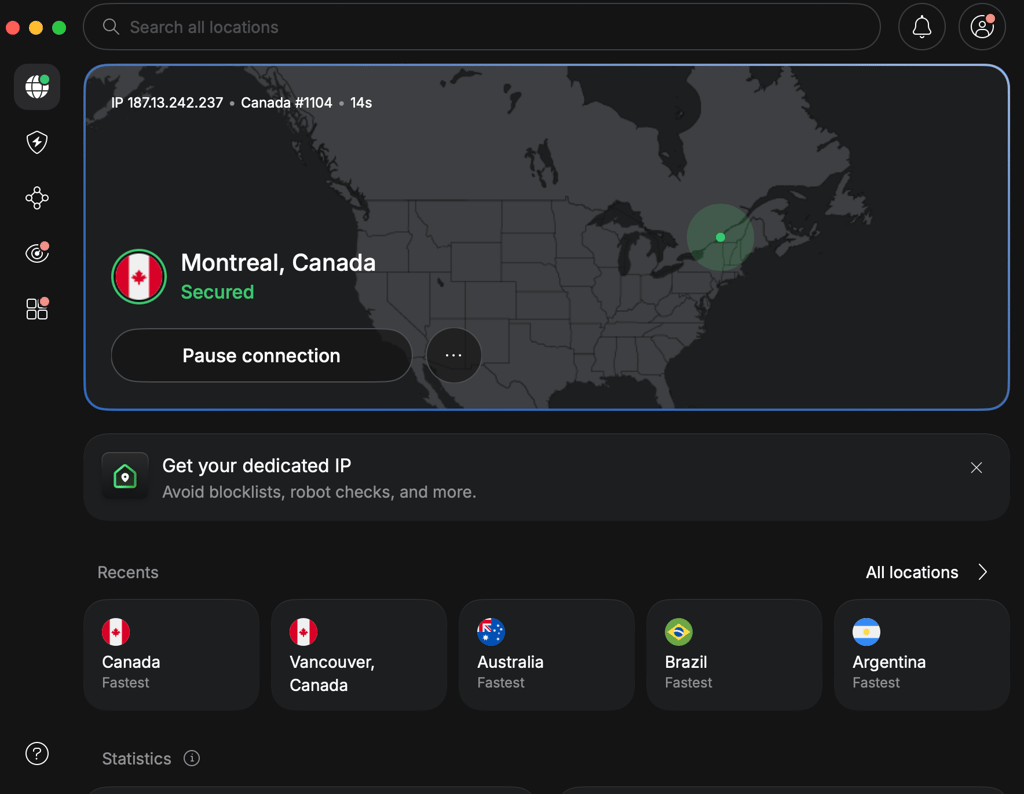The height and width of the screenshot is (794, 1024).
Task: Open Meshnet nodes icon in sidebar
Action: [37, 198]
